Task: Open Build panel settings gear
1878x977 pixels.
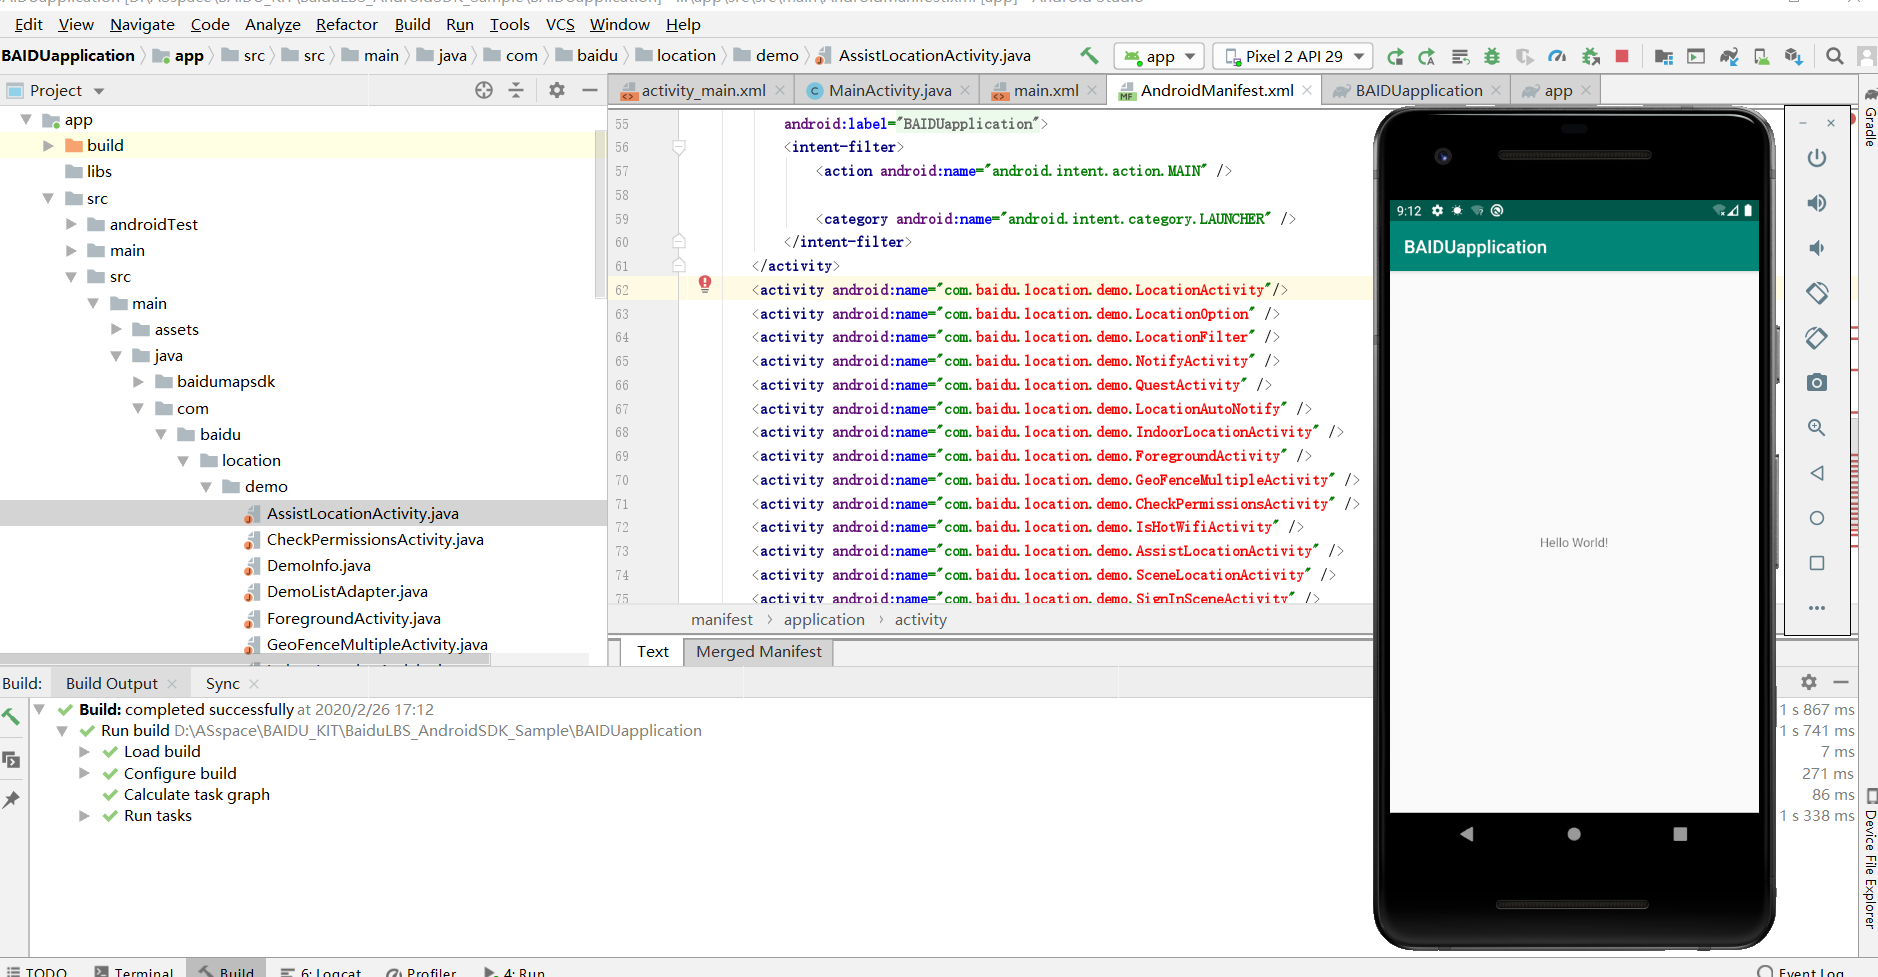Action: pyautogui.click(x=1808, y=682)
